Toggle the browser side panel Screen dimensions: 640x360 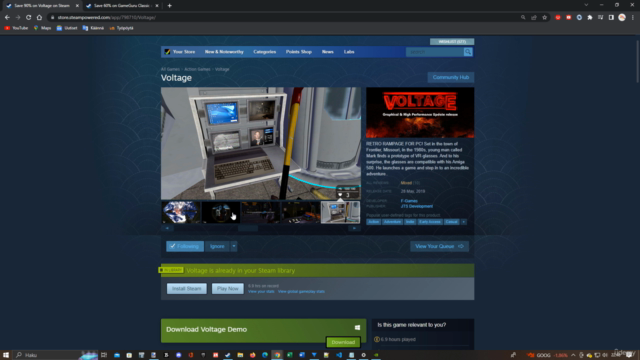[611, 18]
